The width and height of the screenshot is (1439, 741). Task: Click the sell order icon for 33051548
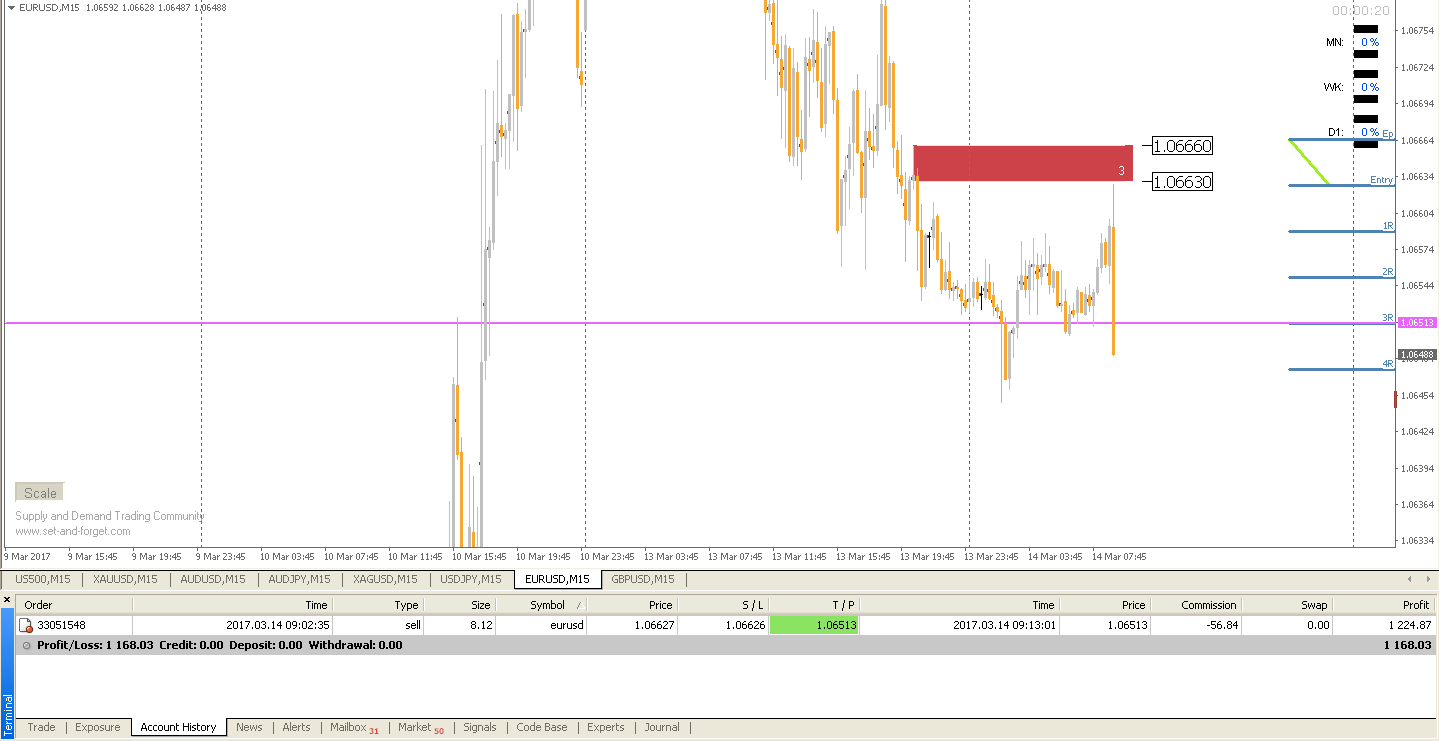(x=27, y=625)
